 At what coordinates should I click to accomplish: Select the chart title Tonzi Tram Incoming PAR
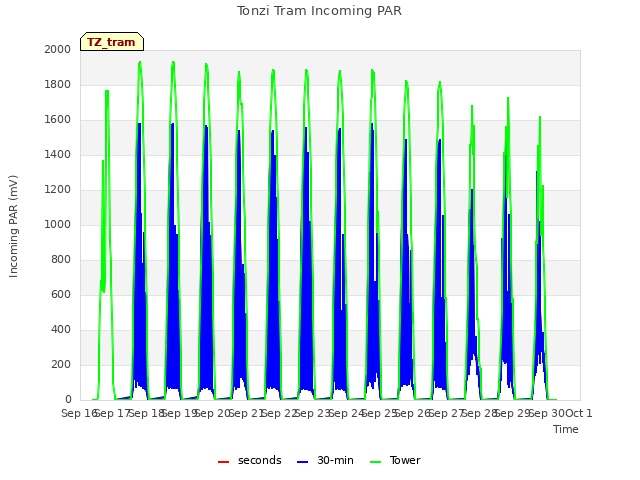pos(319,11)
